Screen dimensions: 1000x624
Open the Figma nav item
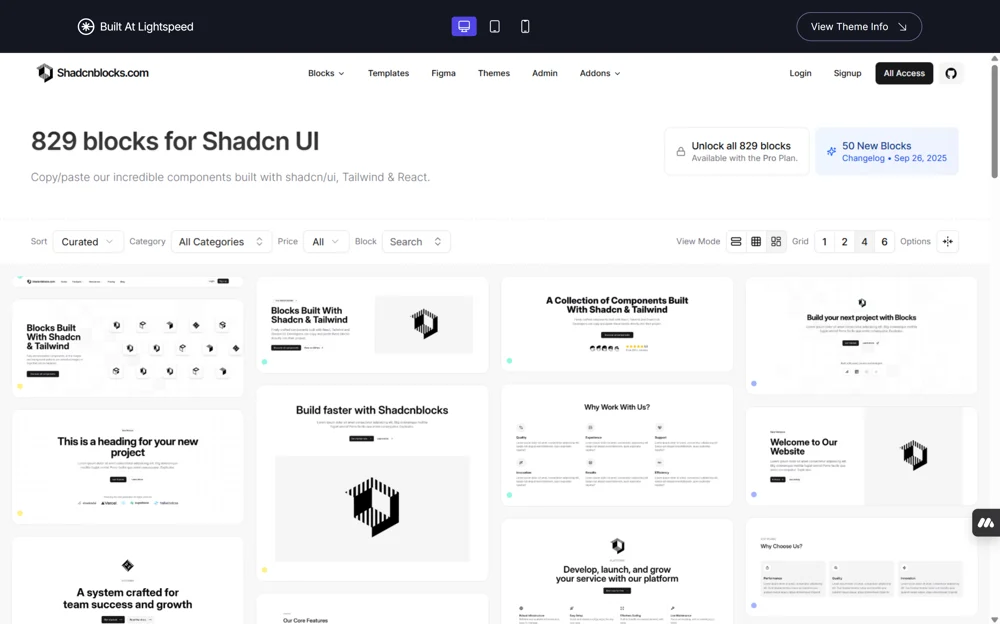point(443,73)
